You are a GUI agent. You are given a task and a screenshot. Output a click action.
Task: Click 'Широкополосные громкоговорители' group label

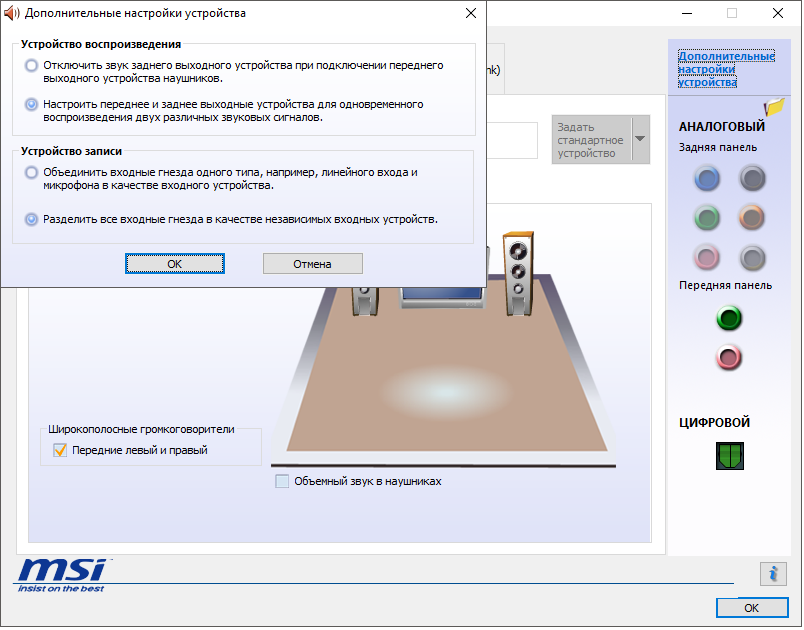coord(141,430)
